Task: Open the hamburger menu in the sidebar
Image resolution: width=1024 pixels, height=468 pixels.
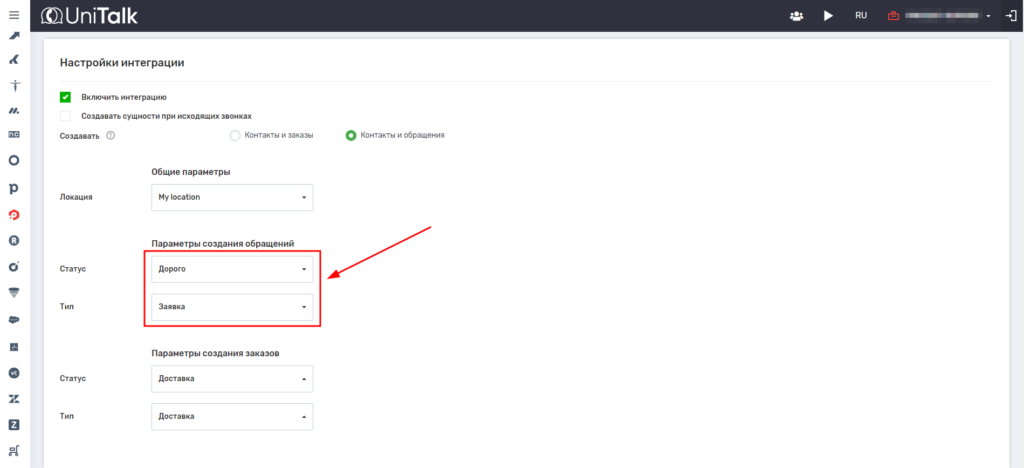Action: (14, 15)
